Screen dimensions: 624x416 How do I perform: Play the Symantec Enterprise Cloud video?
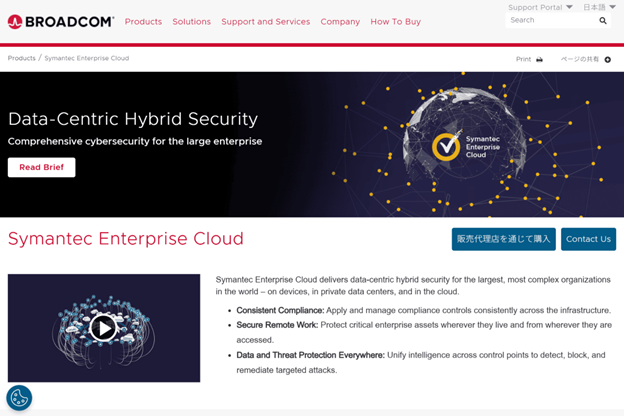[x=103, y=328]
